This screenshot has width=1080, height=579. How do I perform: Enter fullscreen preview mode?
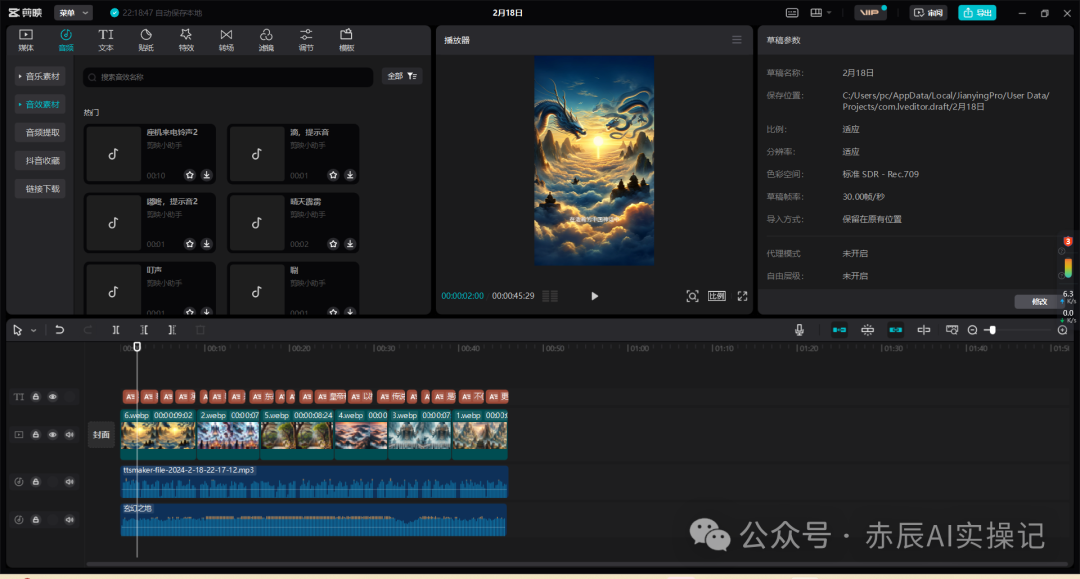coord(742,296)
